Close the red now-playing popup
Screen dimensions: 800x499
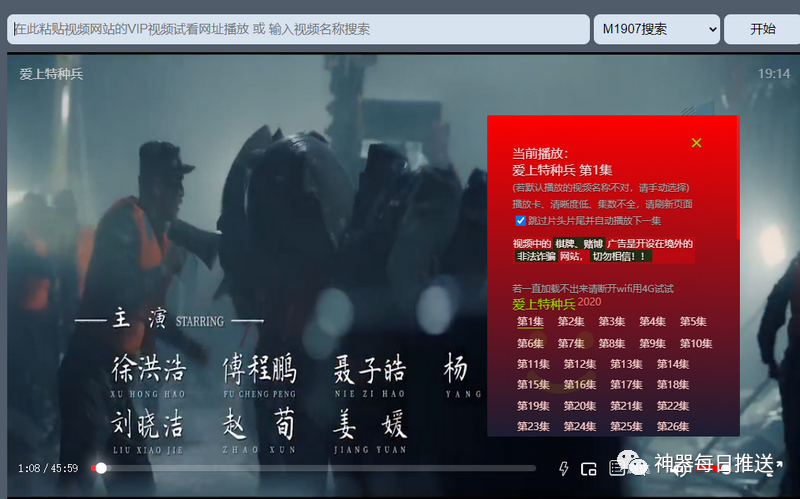(696, 143)
